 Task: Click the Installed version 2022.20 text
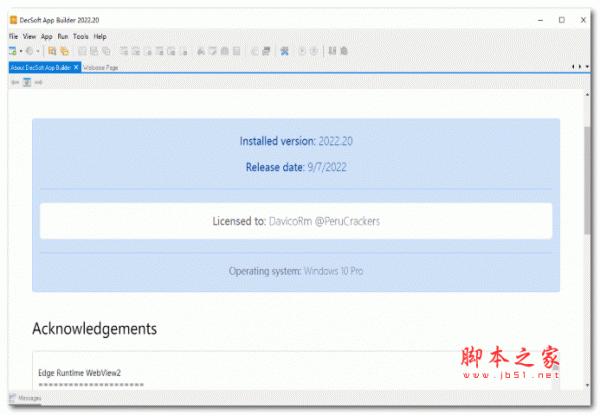click(x=296, y=141)
